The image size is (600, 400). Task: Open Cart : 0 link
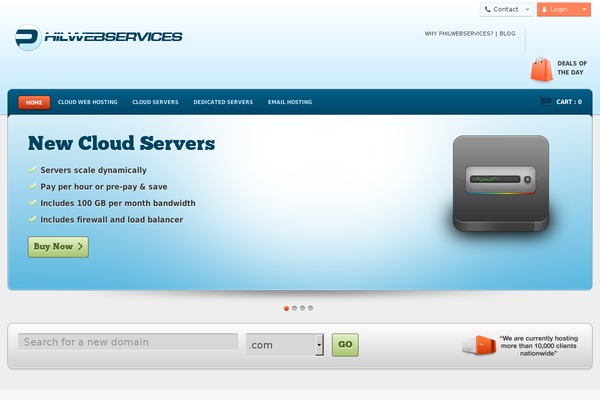coord(569,102)
